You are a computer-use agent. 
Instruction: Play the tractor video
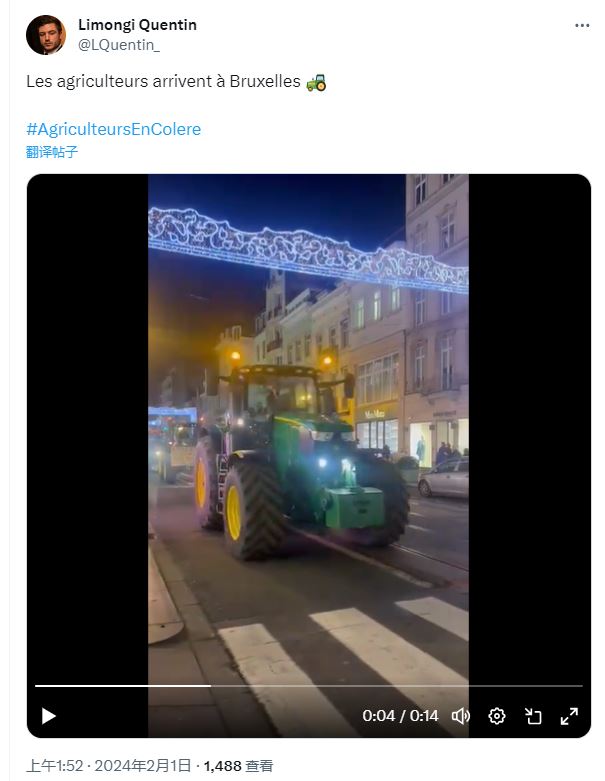48,716
